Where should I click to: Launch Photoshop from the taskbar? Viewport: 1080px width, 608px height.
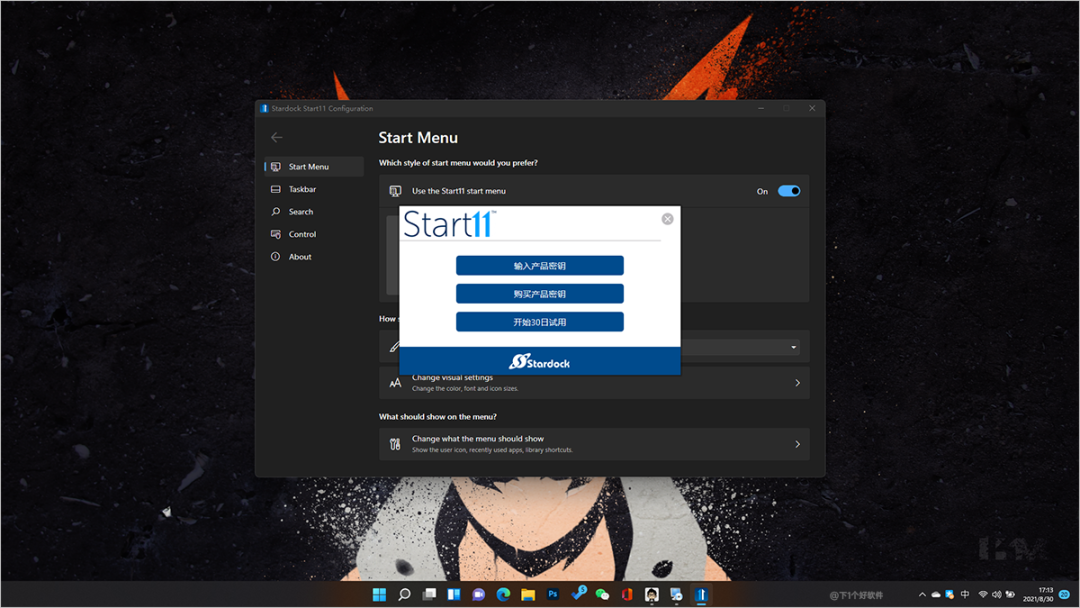(553, 595)
